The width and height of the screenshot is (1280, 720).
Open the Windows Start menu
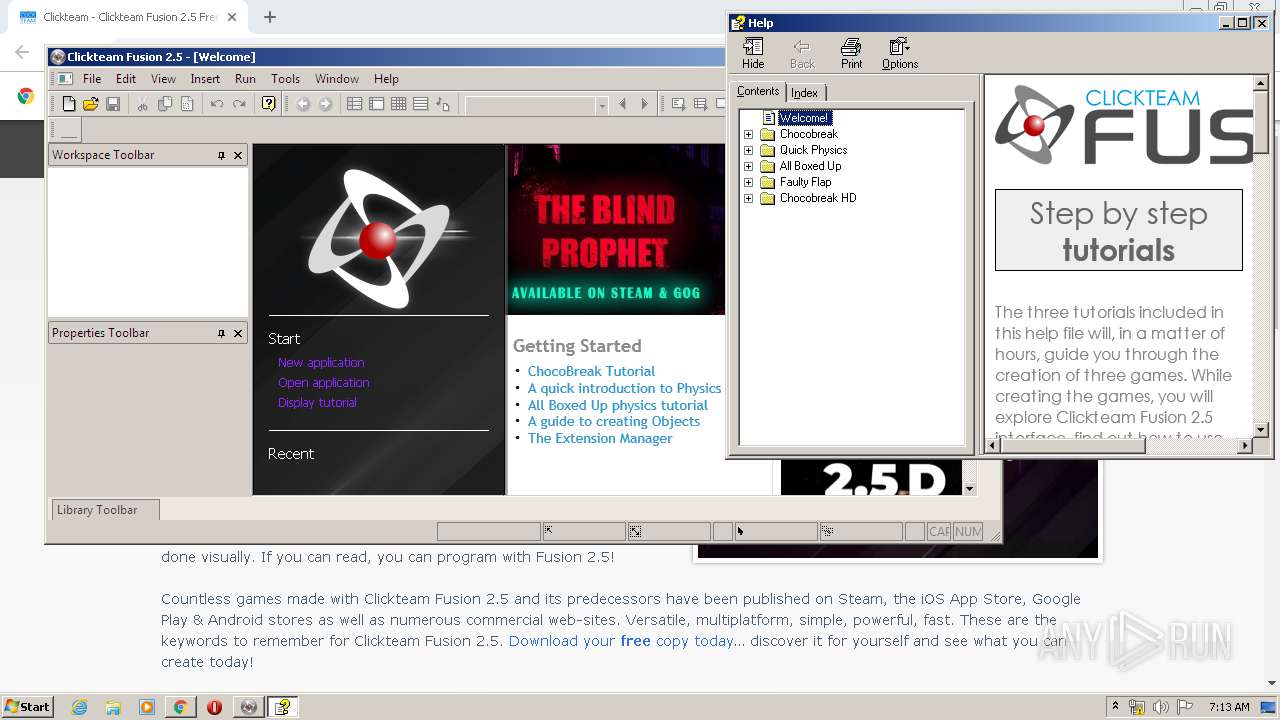(x=27, y=707)
